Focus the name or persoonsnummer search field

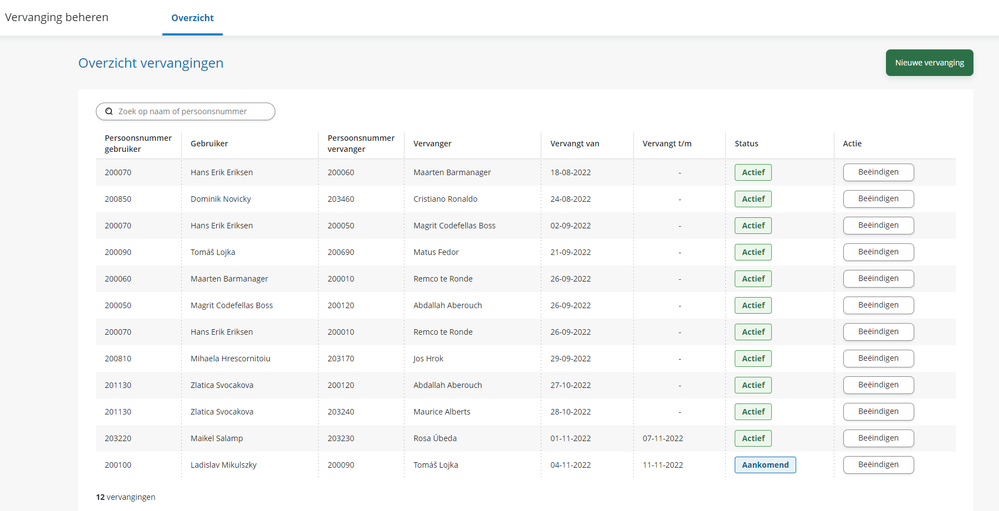click(x=190, y=112)
